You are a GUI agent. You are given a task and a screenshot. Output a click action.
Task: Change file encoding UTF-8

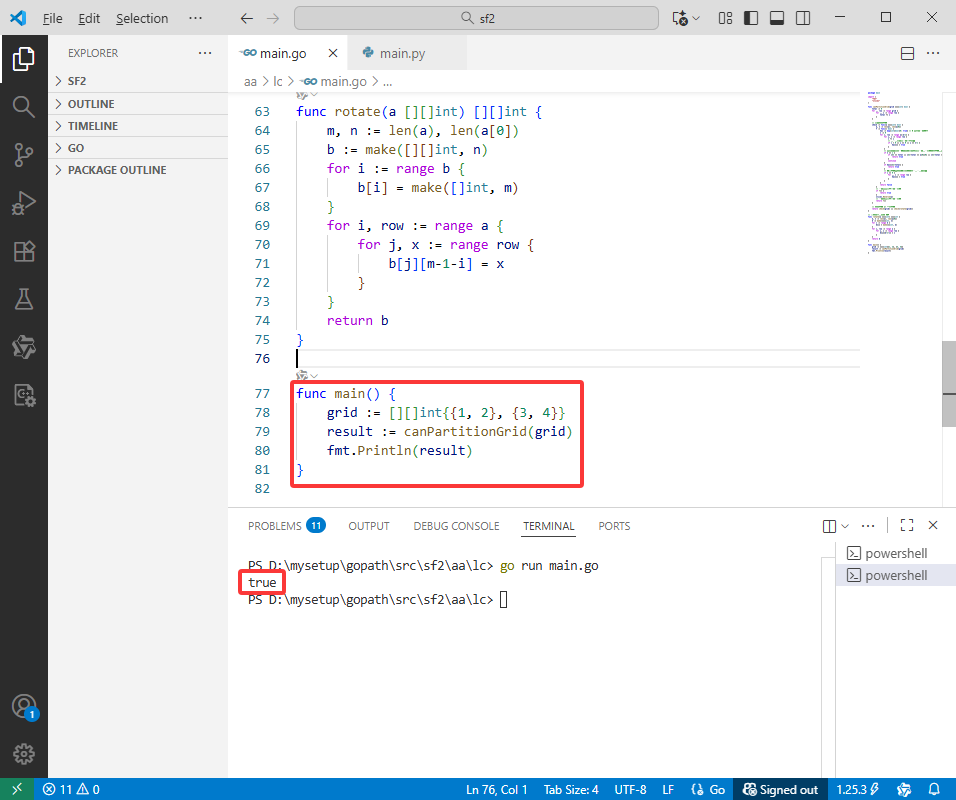630,790
